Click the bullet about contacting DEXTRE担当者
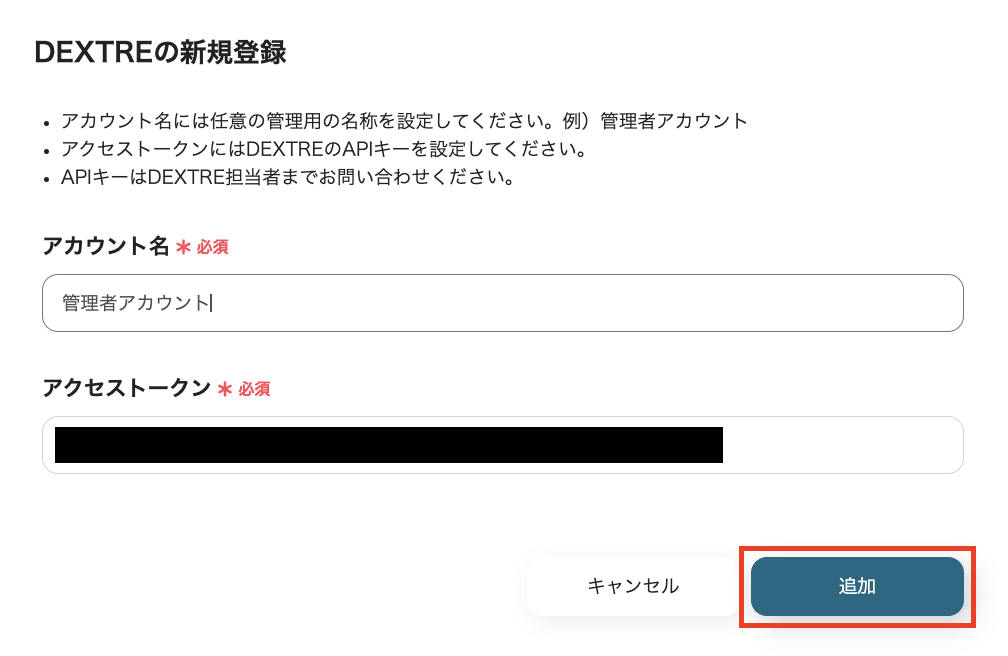 (290, 178)
